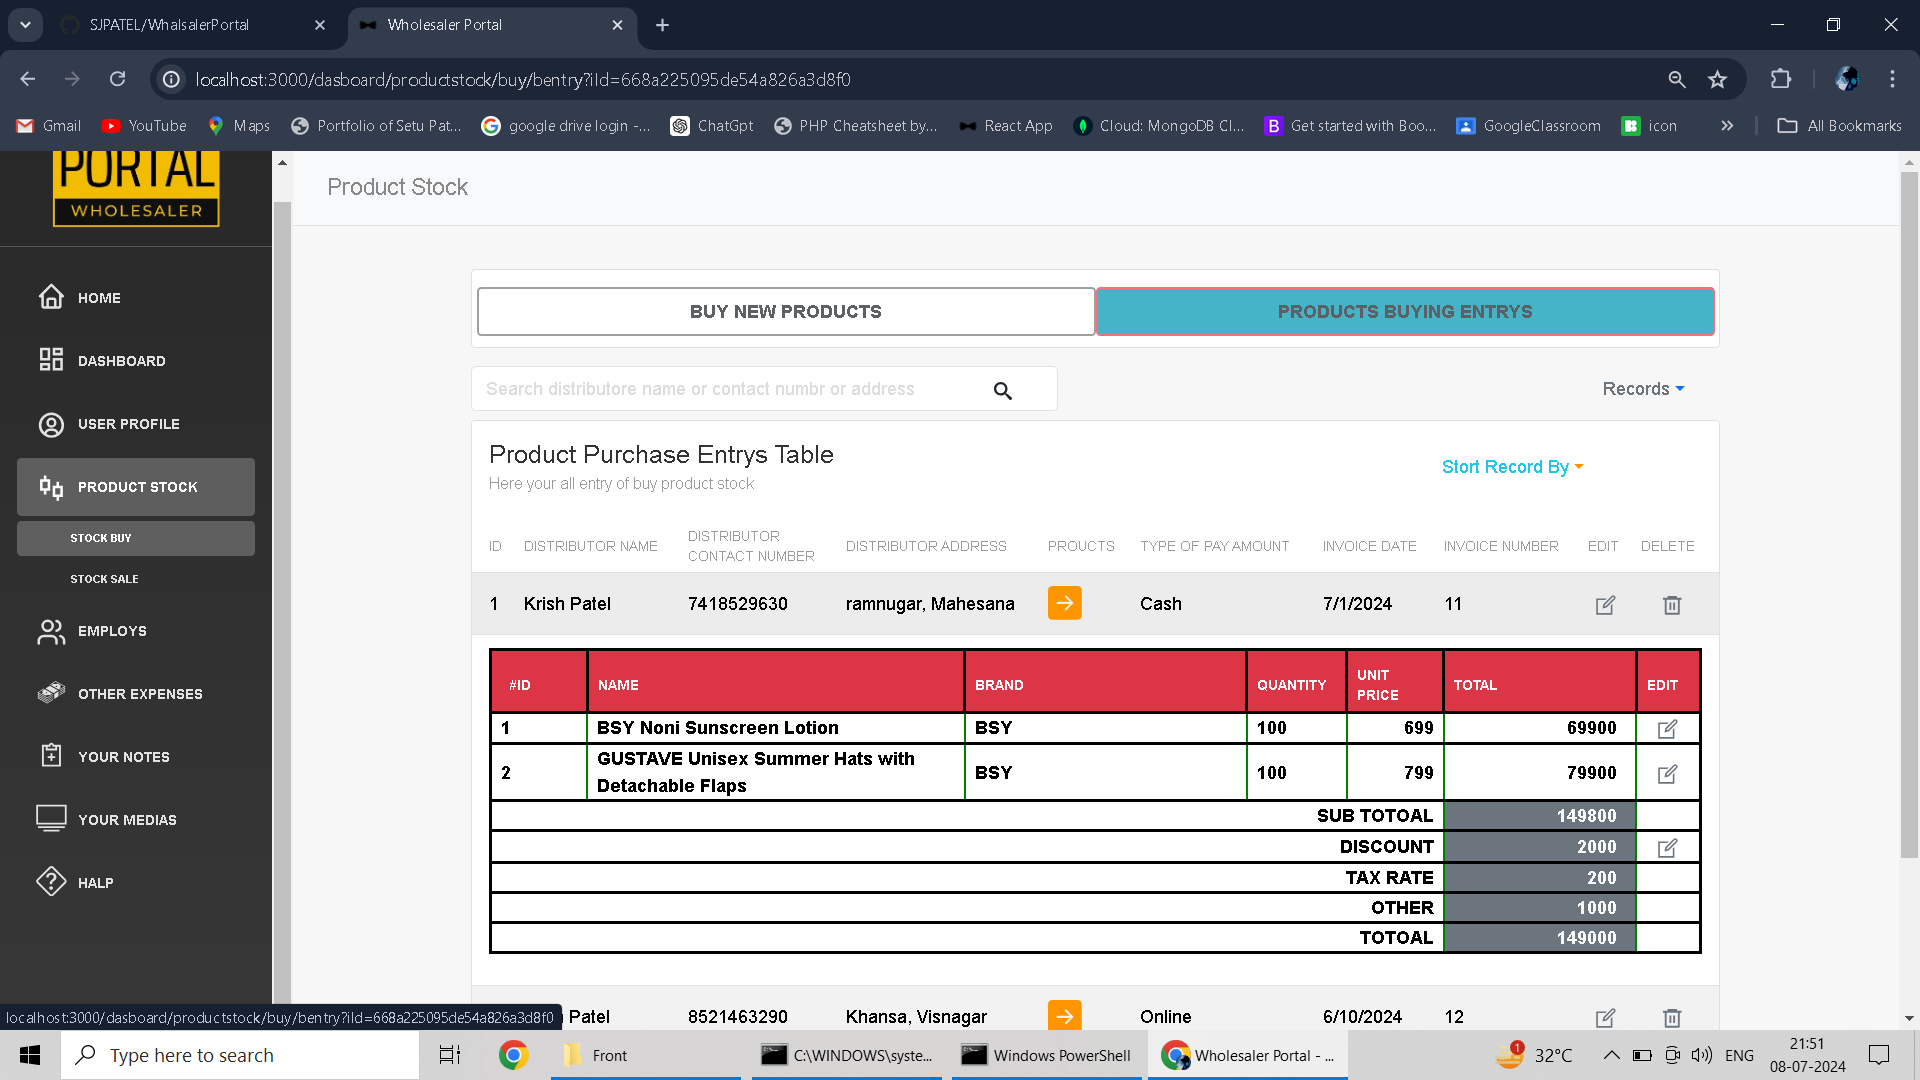This screenshot has height=1080, width=1920.
Task: Open the Records dropdown
Action: point(1642,389)
